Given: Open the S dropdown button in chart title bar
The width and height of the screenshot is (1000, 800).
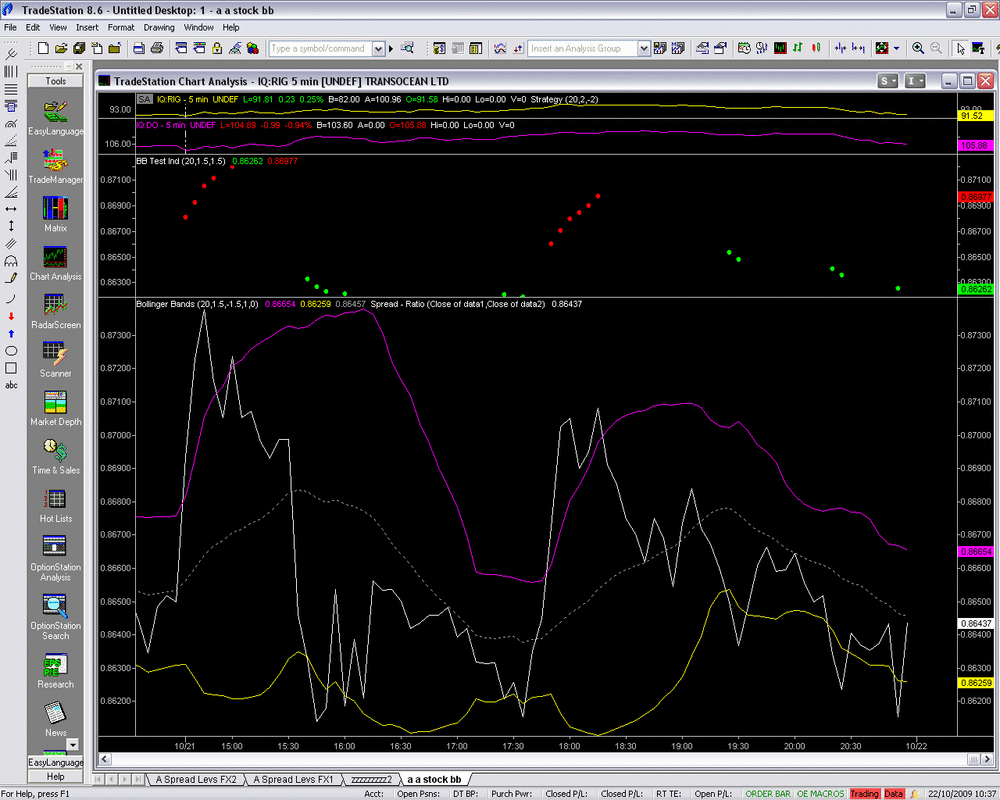Looking at the screenshot, I should tap(887, 81).
